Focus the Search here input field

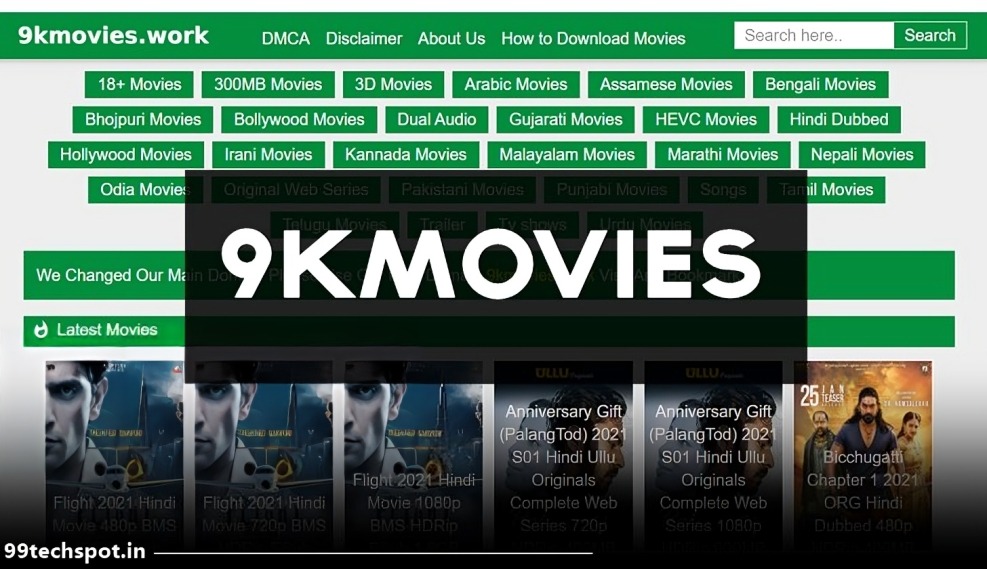pos(814,35)
